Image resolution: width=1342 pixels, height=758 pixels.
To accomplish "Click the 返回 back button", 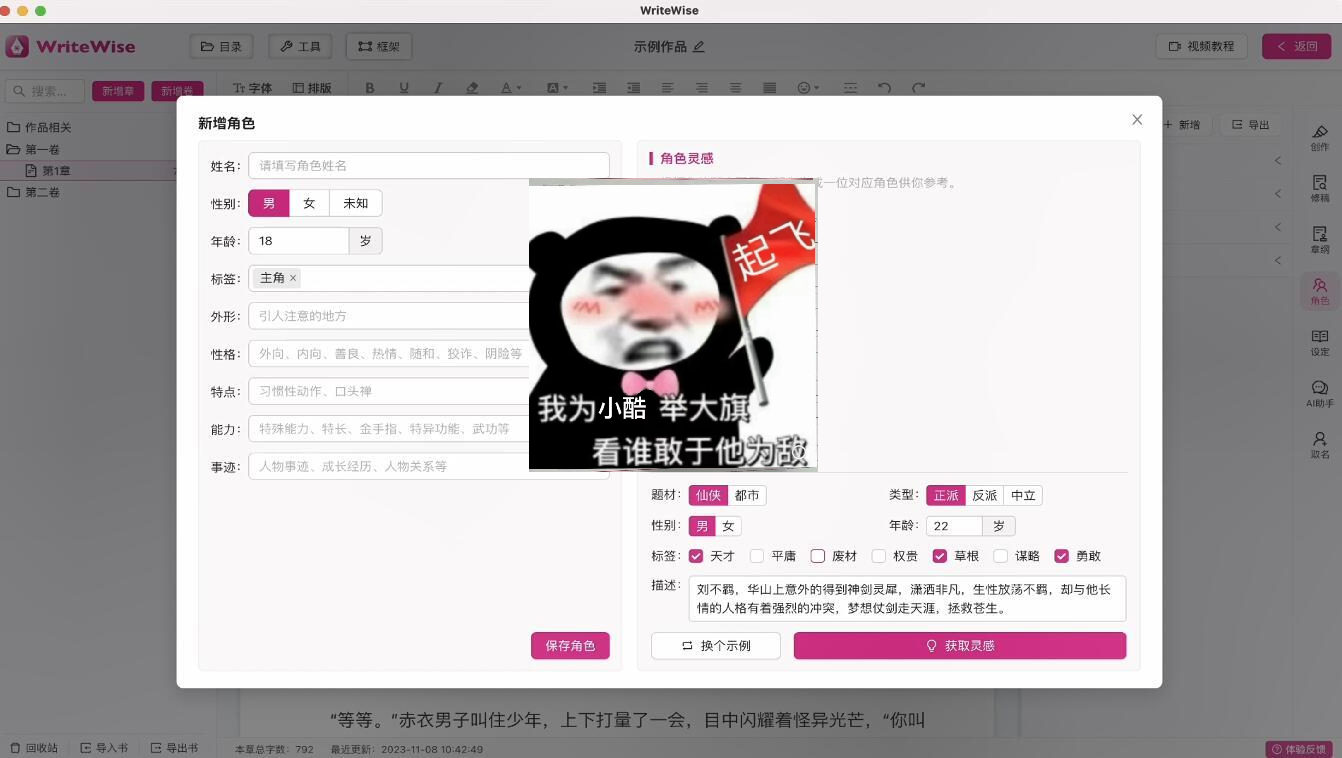I will pyautogui.click(x=1297, y=46).
